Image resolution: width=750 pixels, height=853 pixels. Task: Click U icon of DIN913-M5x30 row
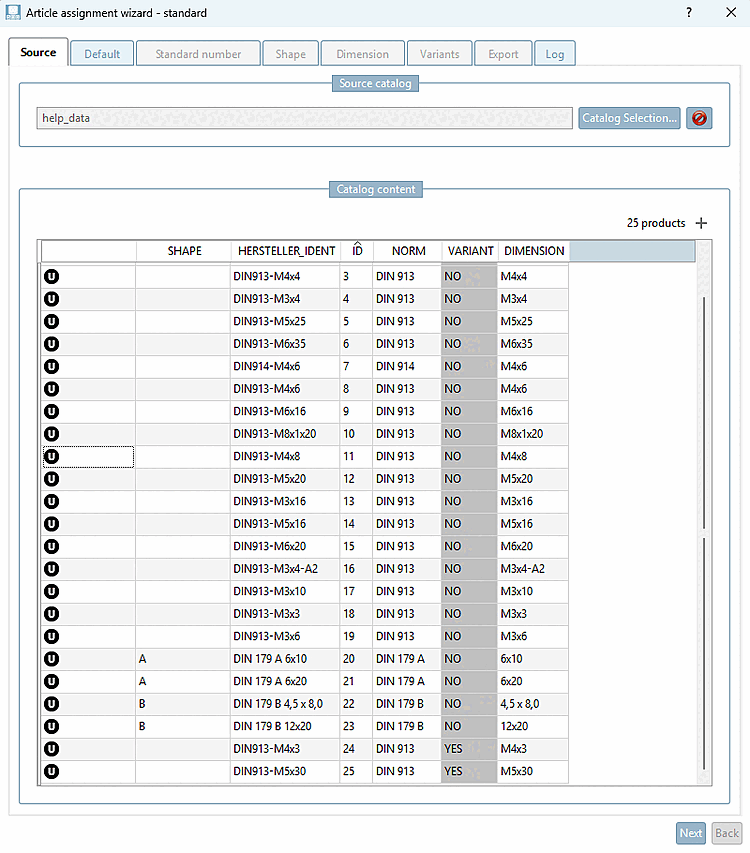click(52, 771)
